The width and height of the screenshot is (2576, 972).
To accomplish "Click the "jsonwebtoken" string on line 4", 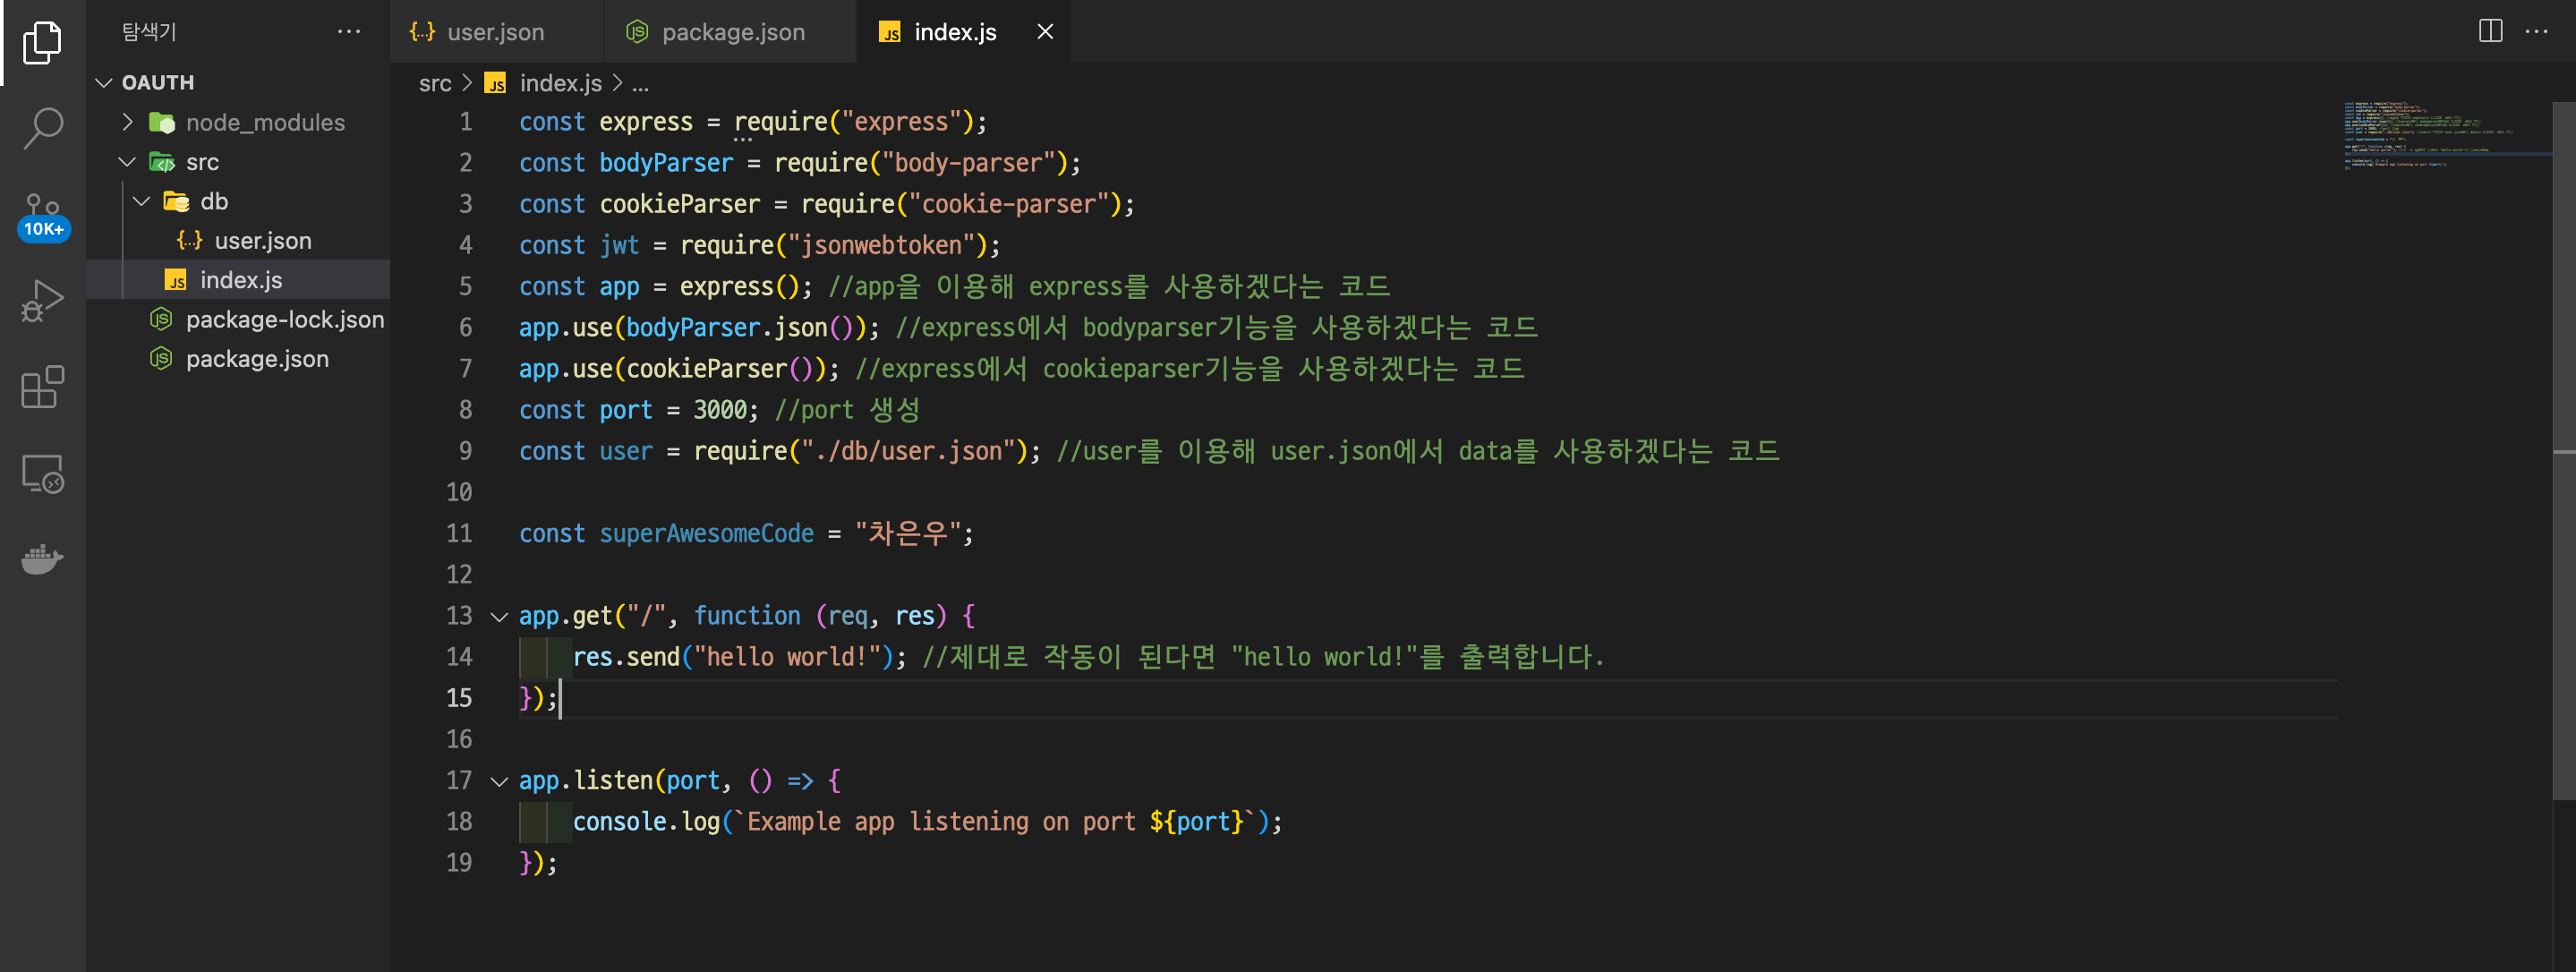I will pos(881,246).
